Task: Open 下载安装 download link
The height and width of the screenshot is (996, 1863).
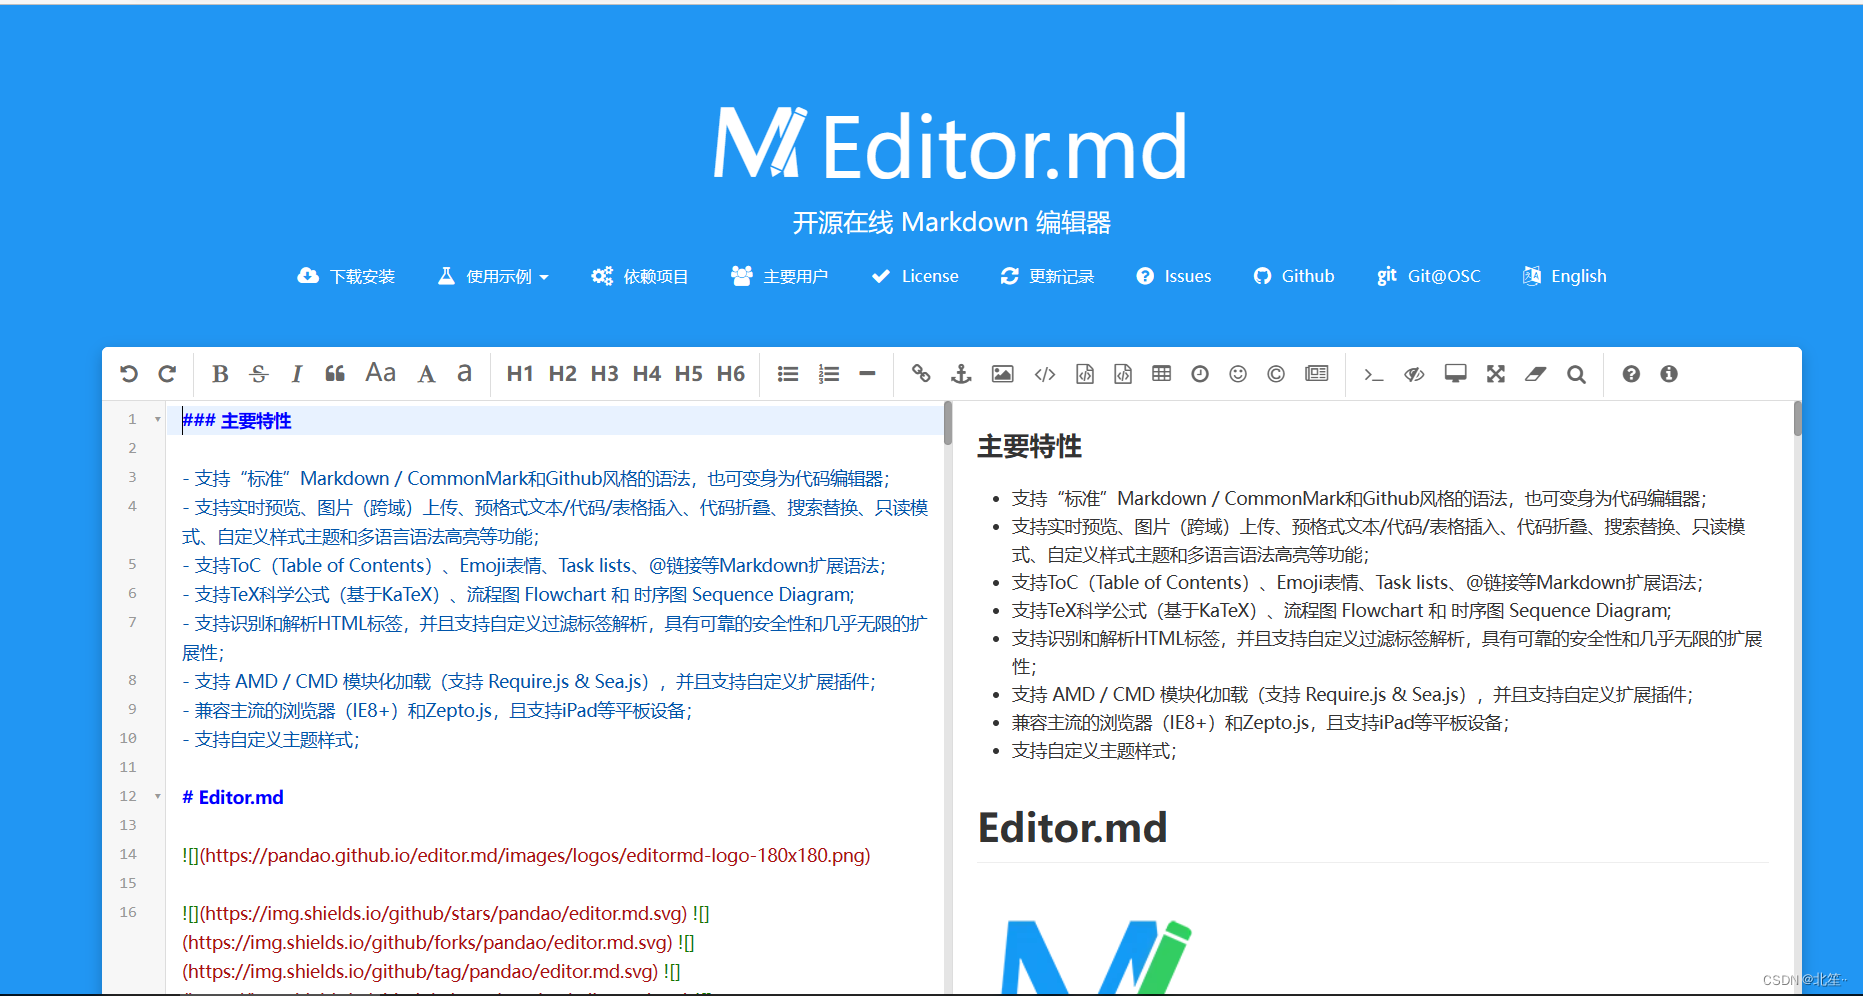Action: [x=346, y=276]
